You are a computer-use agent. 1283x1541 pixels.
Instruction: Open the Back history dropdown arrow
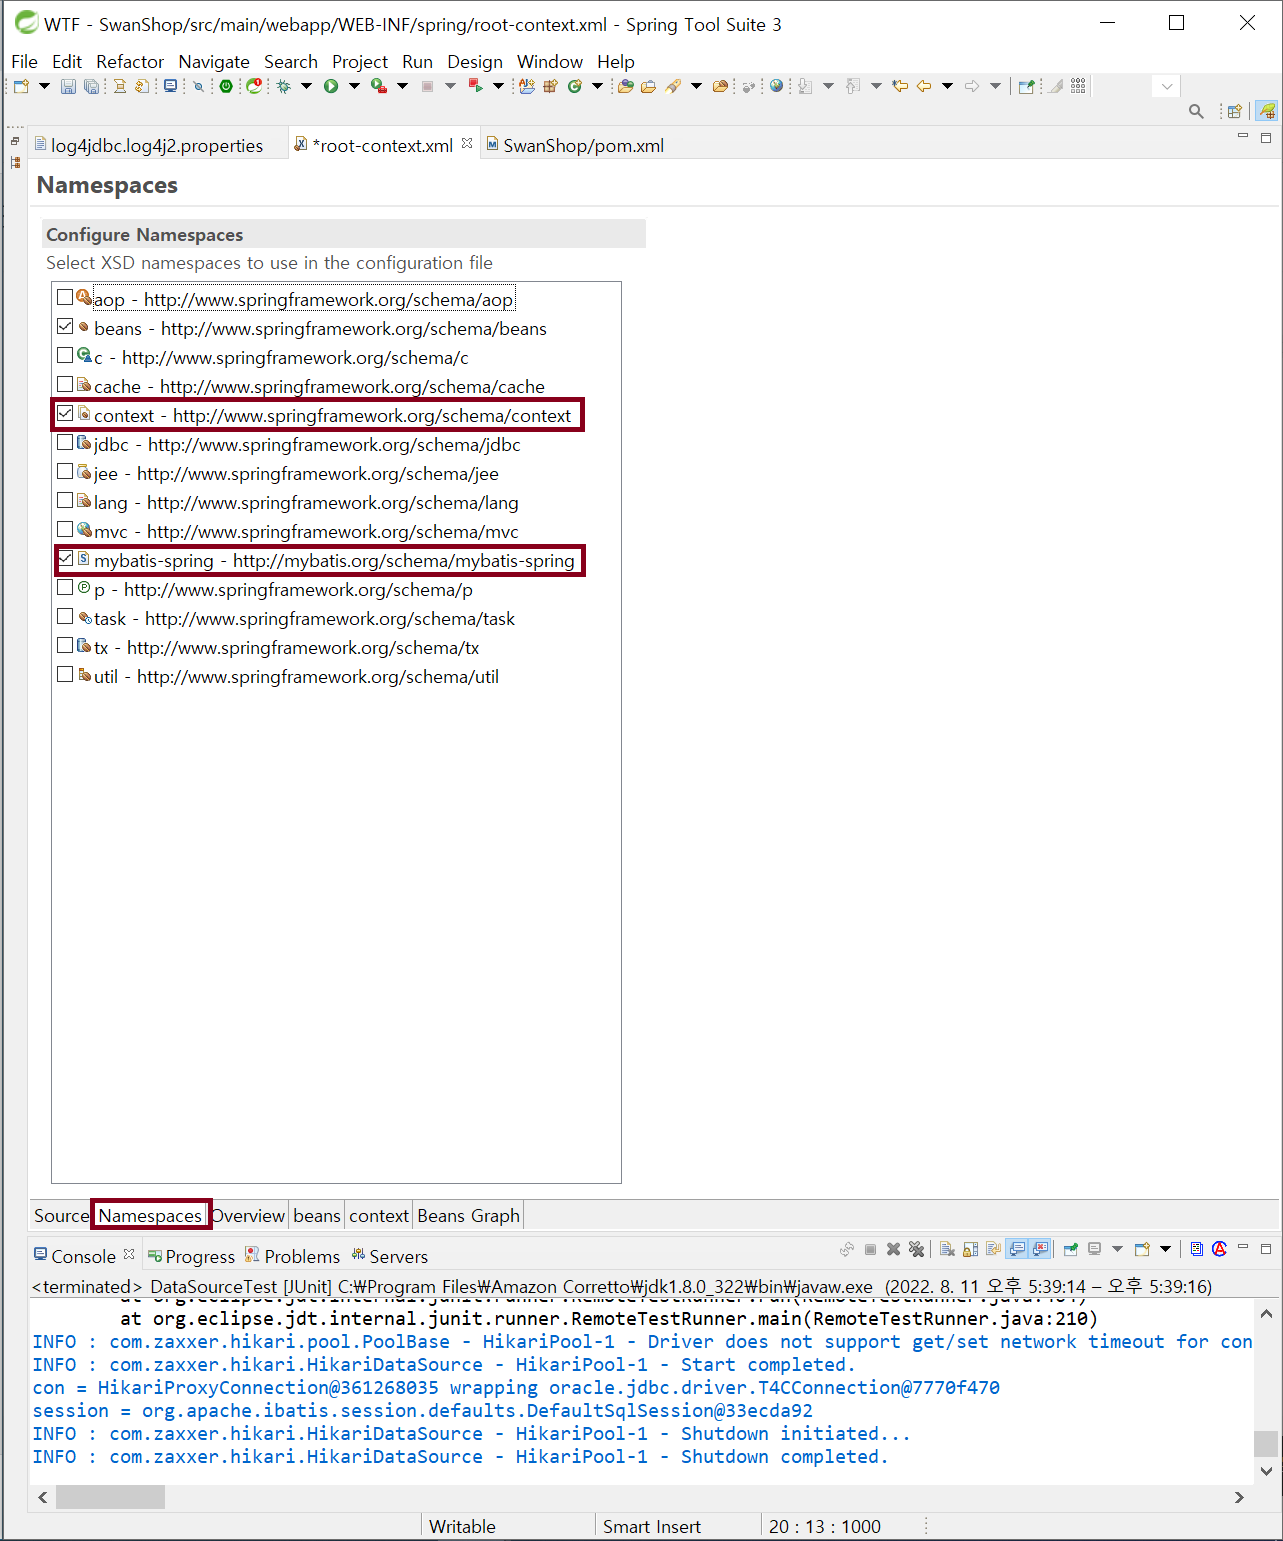pos(947,86)
